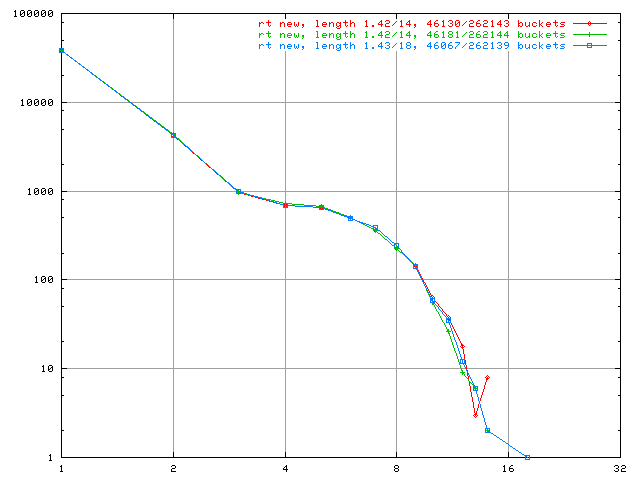
Task: Click the x-axis tick label 32
Action: coord(620,469)
